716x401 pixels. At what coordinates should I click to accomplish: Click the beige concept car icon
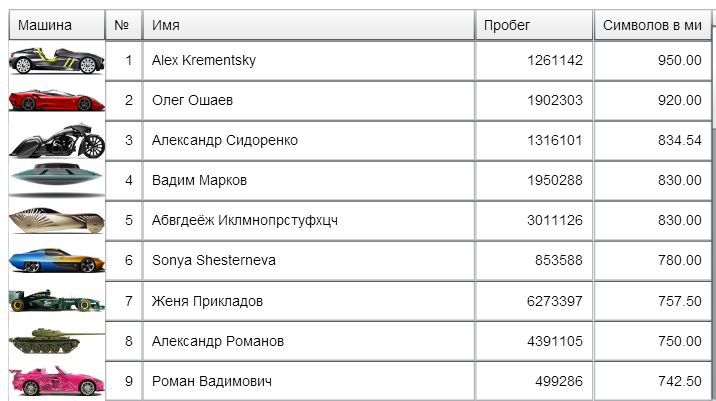(x=57, y=220)
